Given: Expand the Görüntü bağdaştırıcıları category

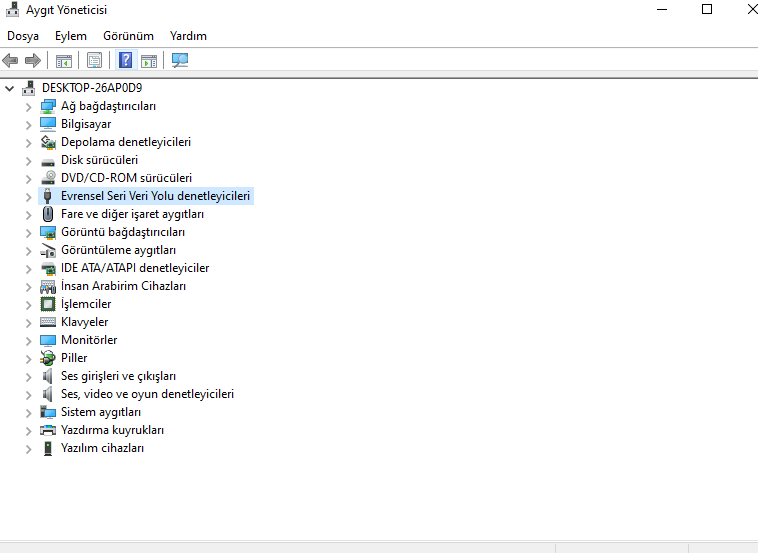Looking at the screenshot, I should pos(29,233).
